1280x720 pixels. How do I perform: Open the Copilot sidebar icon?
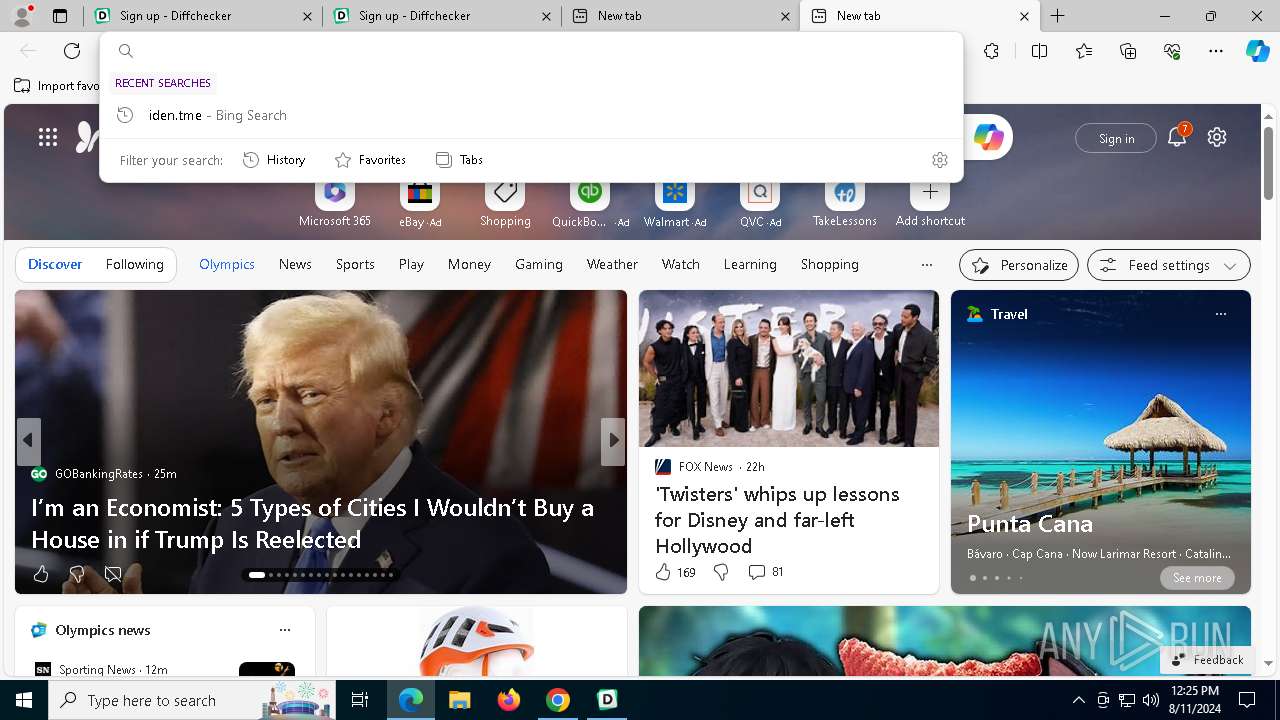point(1257,51)
